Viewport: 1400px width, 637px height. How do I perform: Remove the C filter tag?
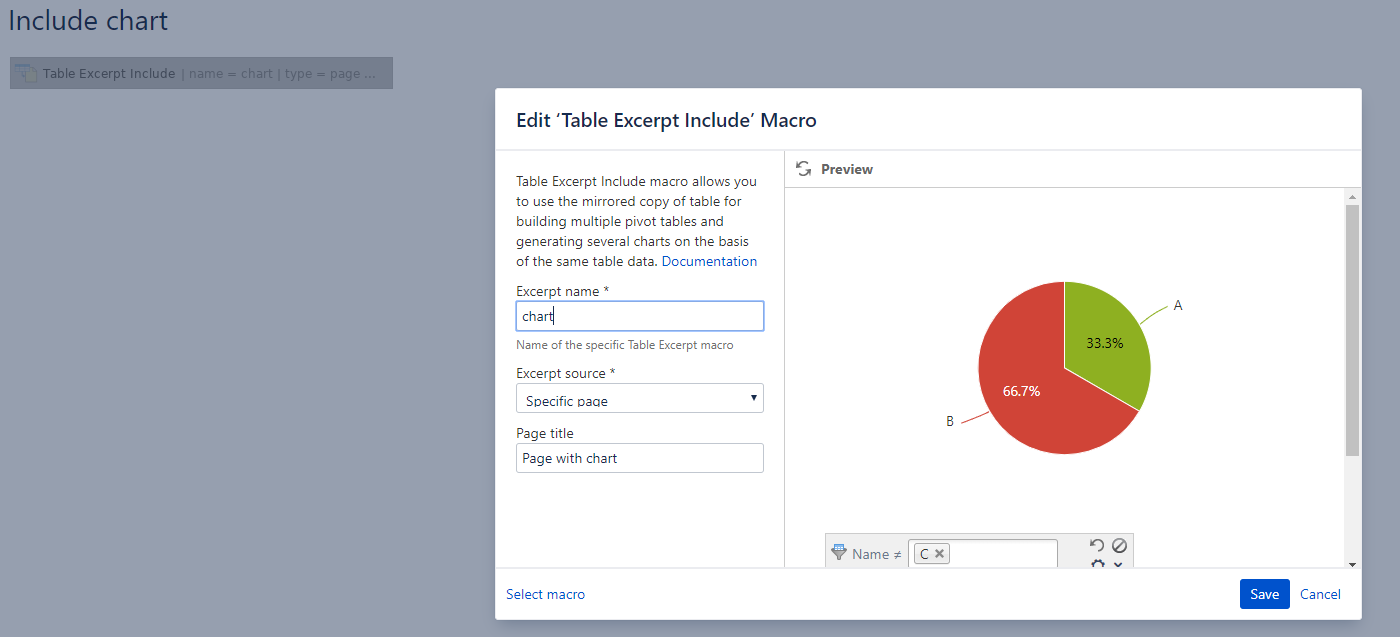pyautogui.click(x=940, y=554)
